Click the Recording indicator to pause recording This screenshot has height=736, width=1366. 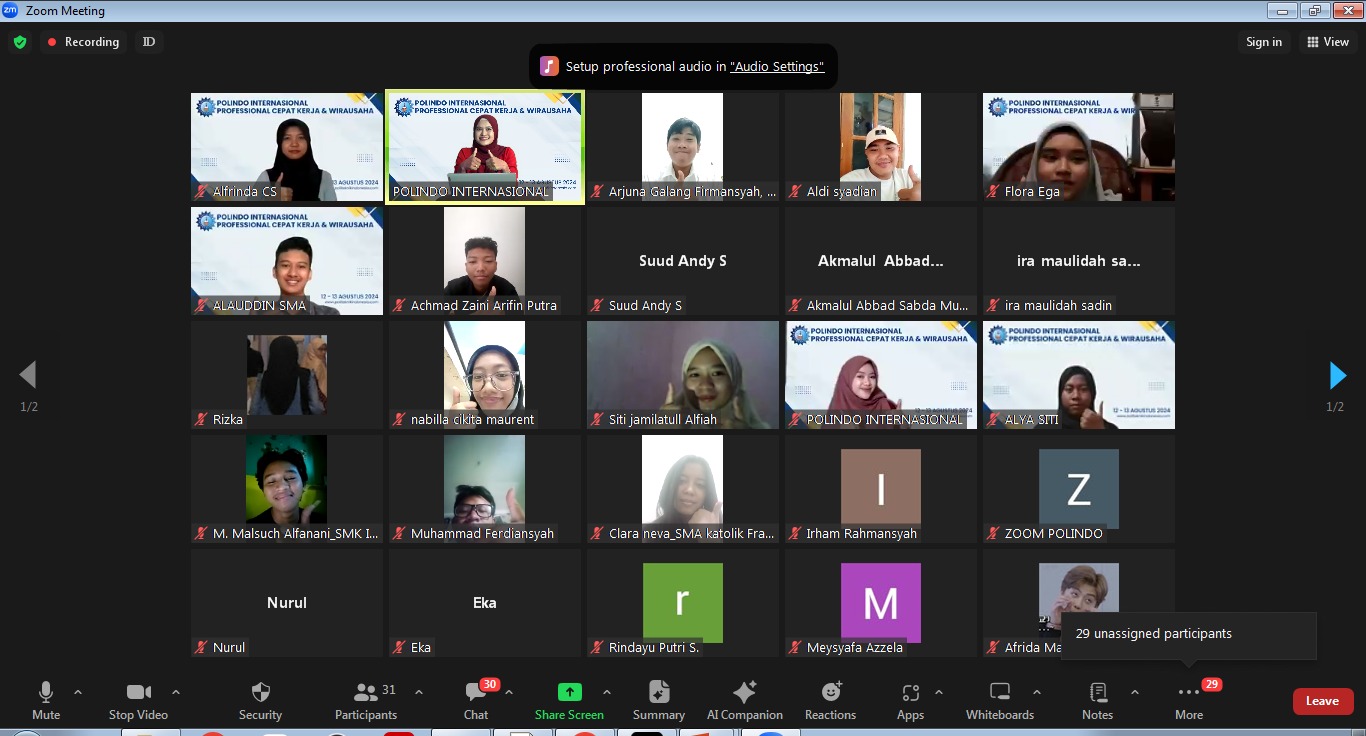point(83,42)
